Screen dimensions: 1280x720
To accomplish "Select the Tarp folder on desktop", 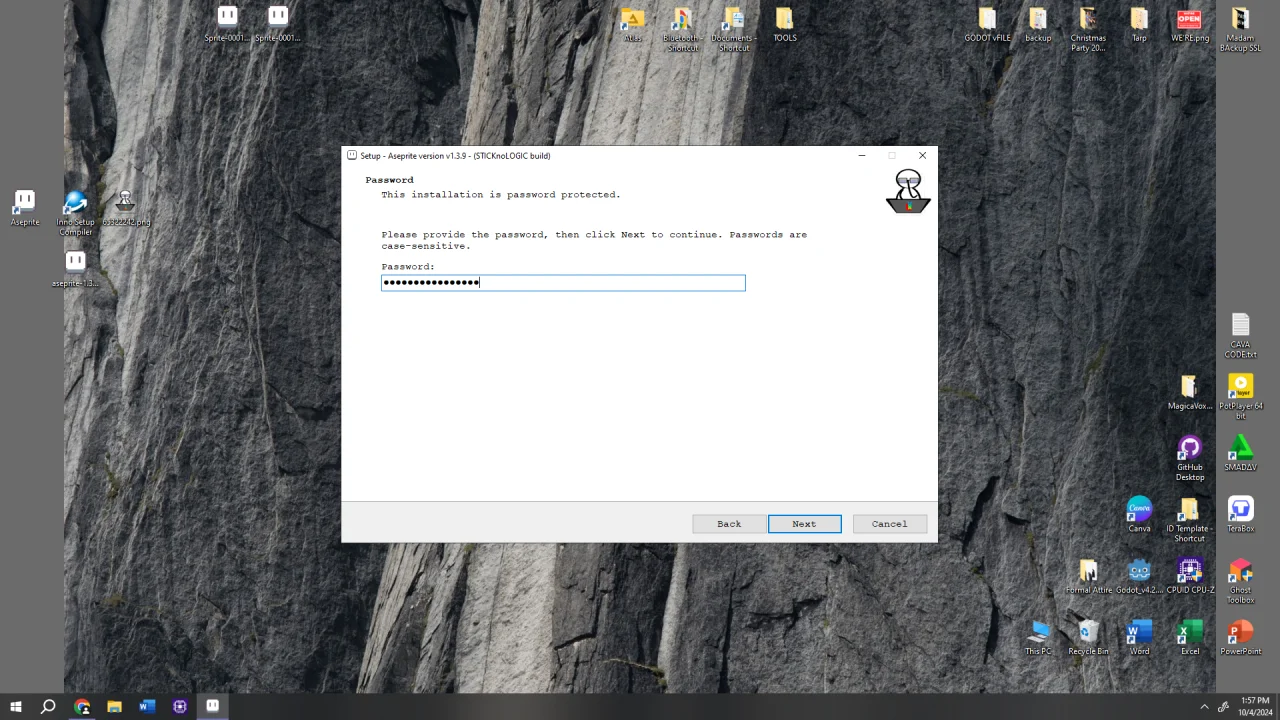I will pos(1139,25).
